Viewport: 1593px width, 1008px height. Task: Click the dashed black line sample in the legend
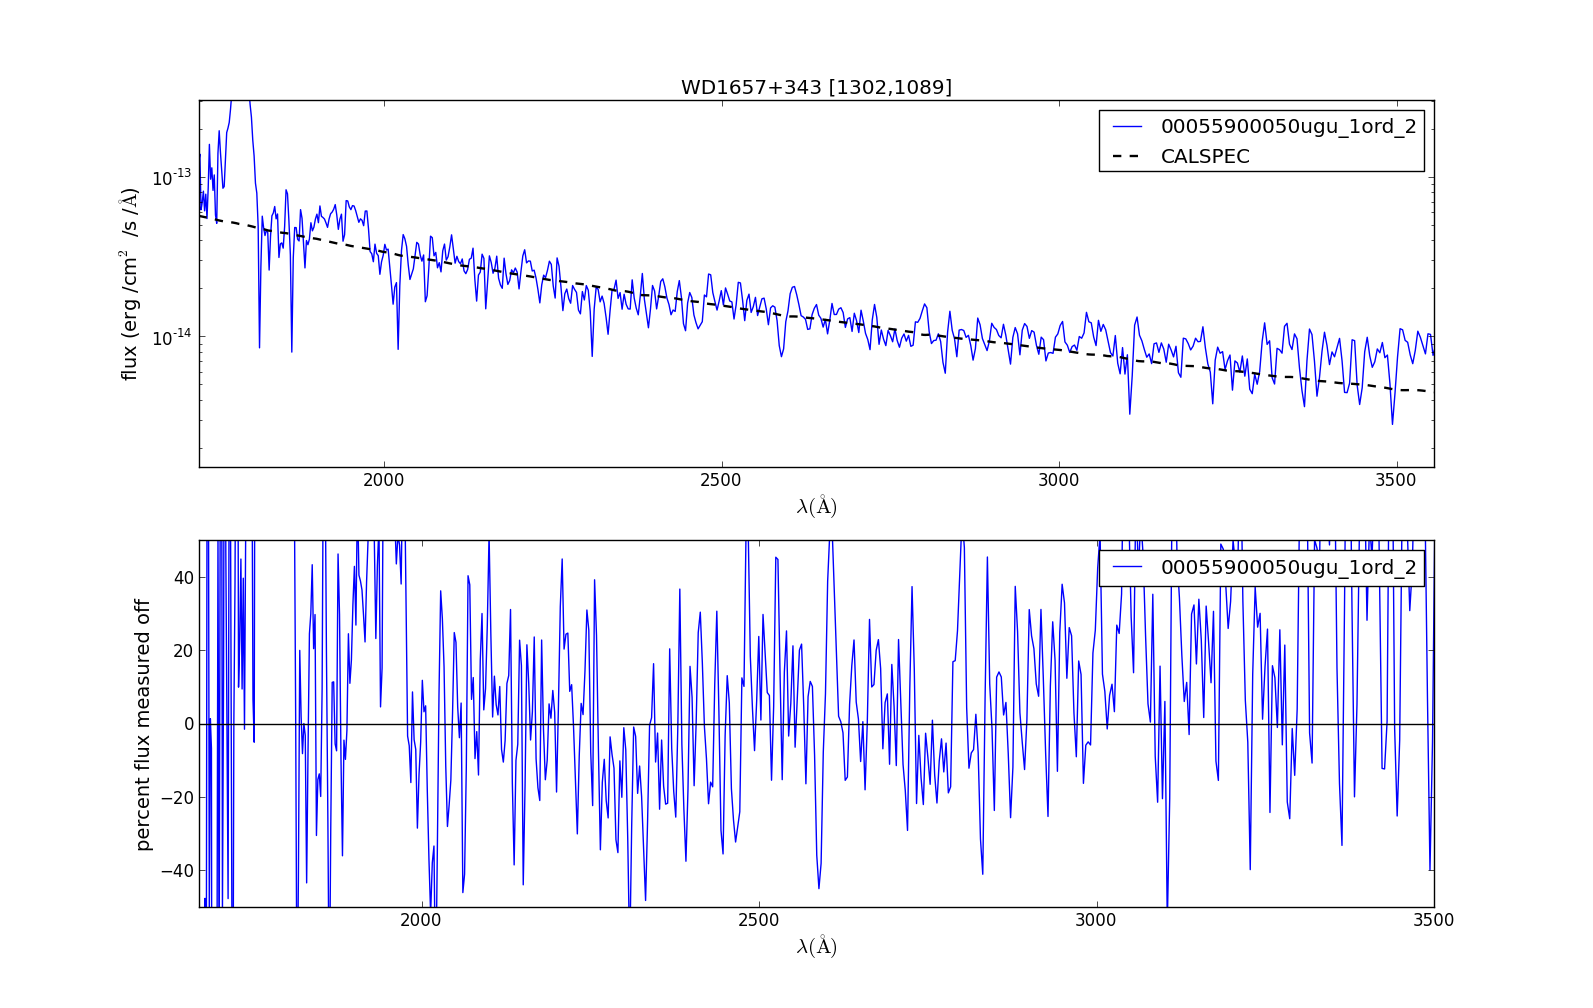coord(1127,157)
